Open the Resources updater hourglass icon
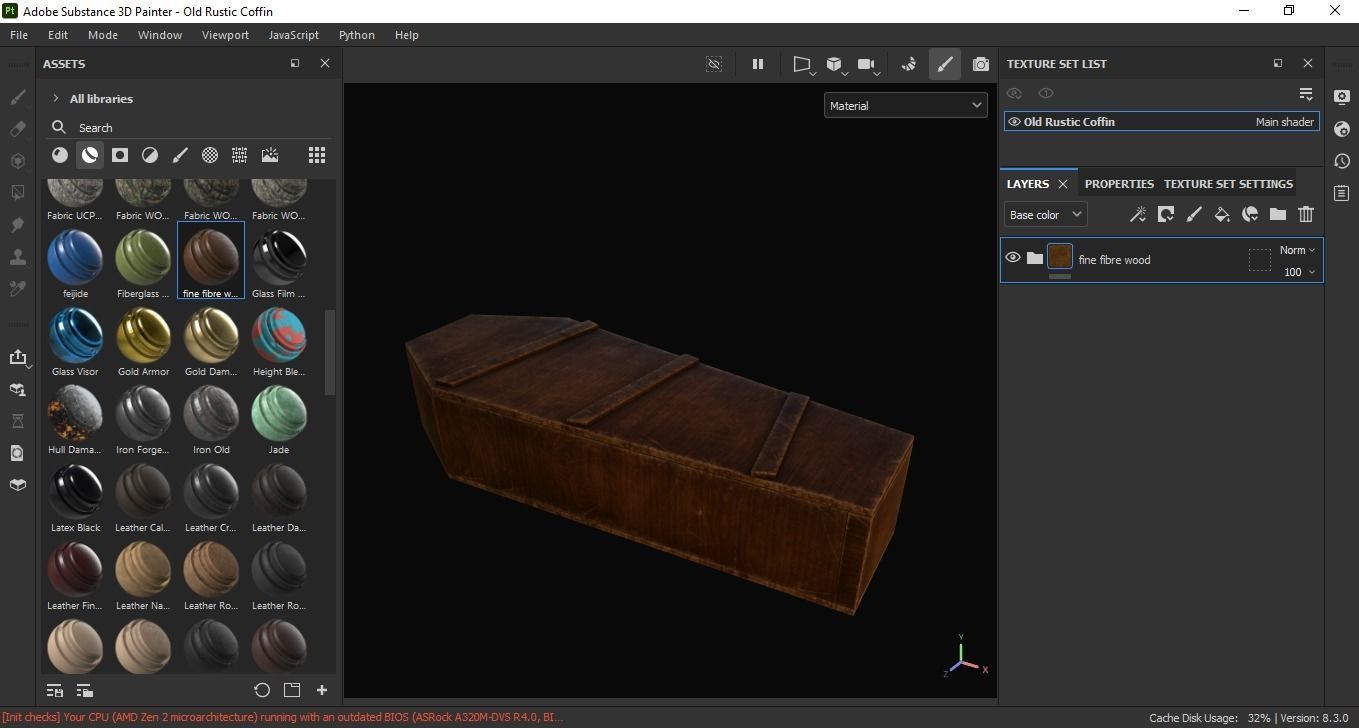The width and height of the screenshot is (1359, 728). coord(18,421)
